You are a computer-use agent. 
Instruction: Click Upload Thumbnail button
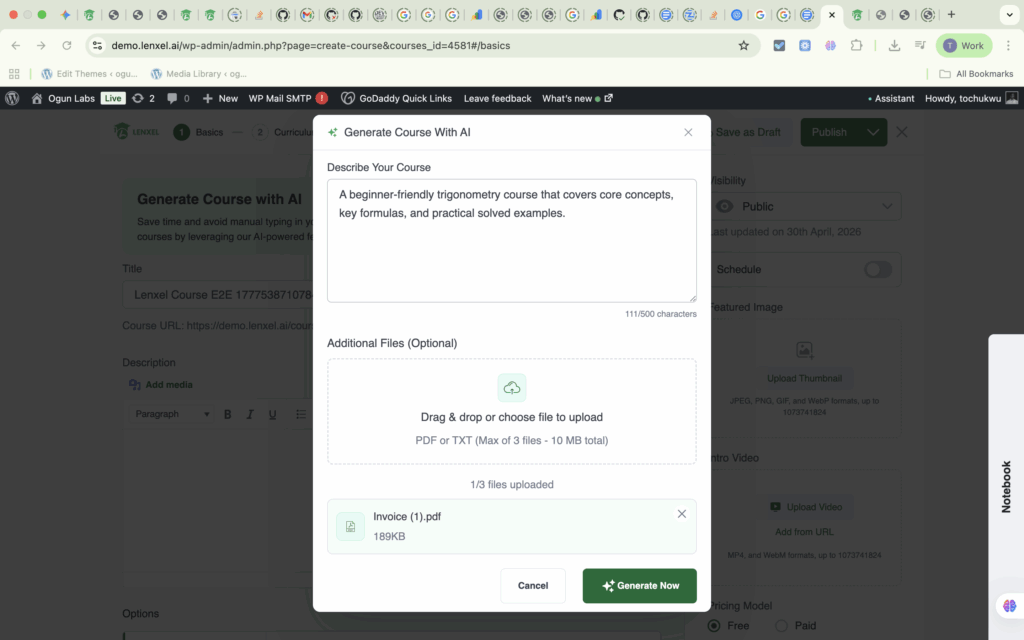[x=805, y=378]
